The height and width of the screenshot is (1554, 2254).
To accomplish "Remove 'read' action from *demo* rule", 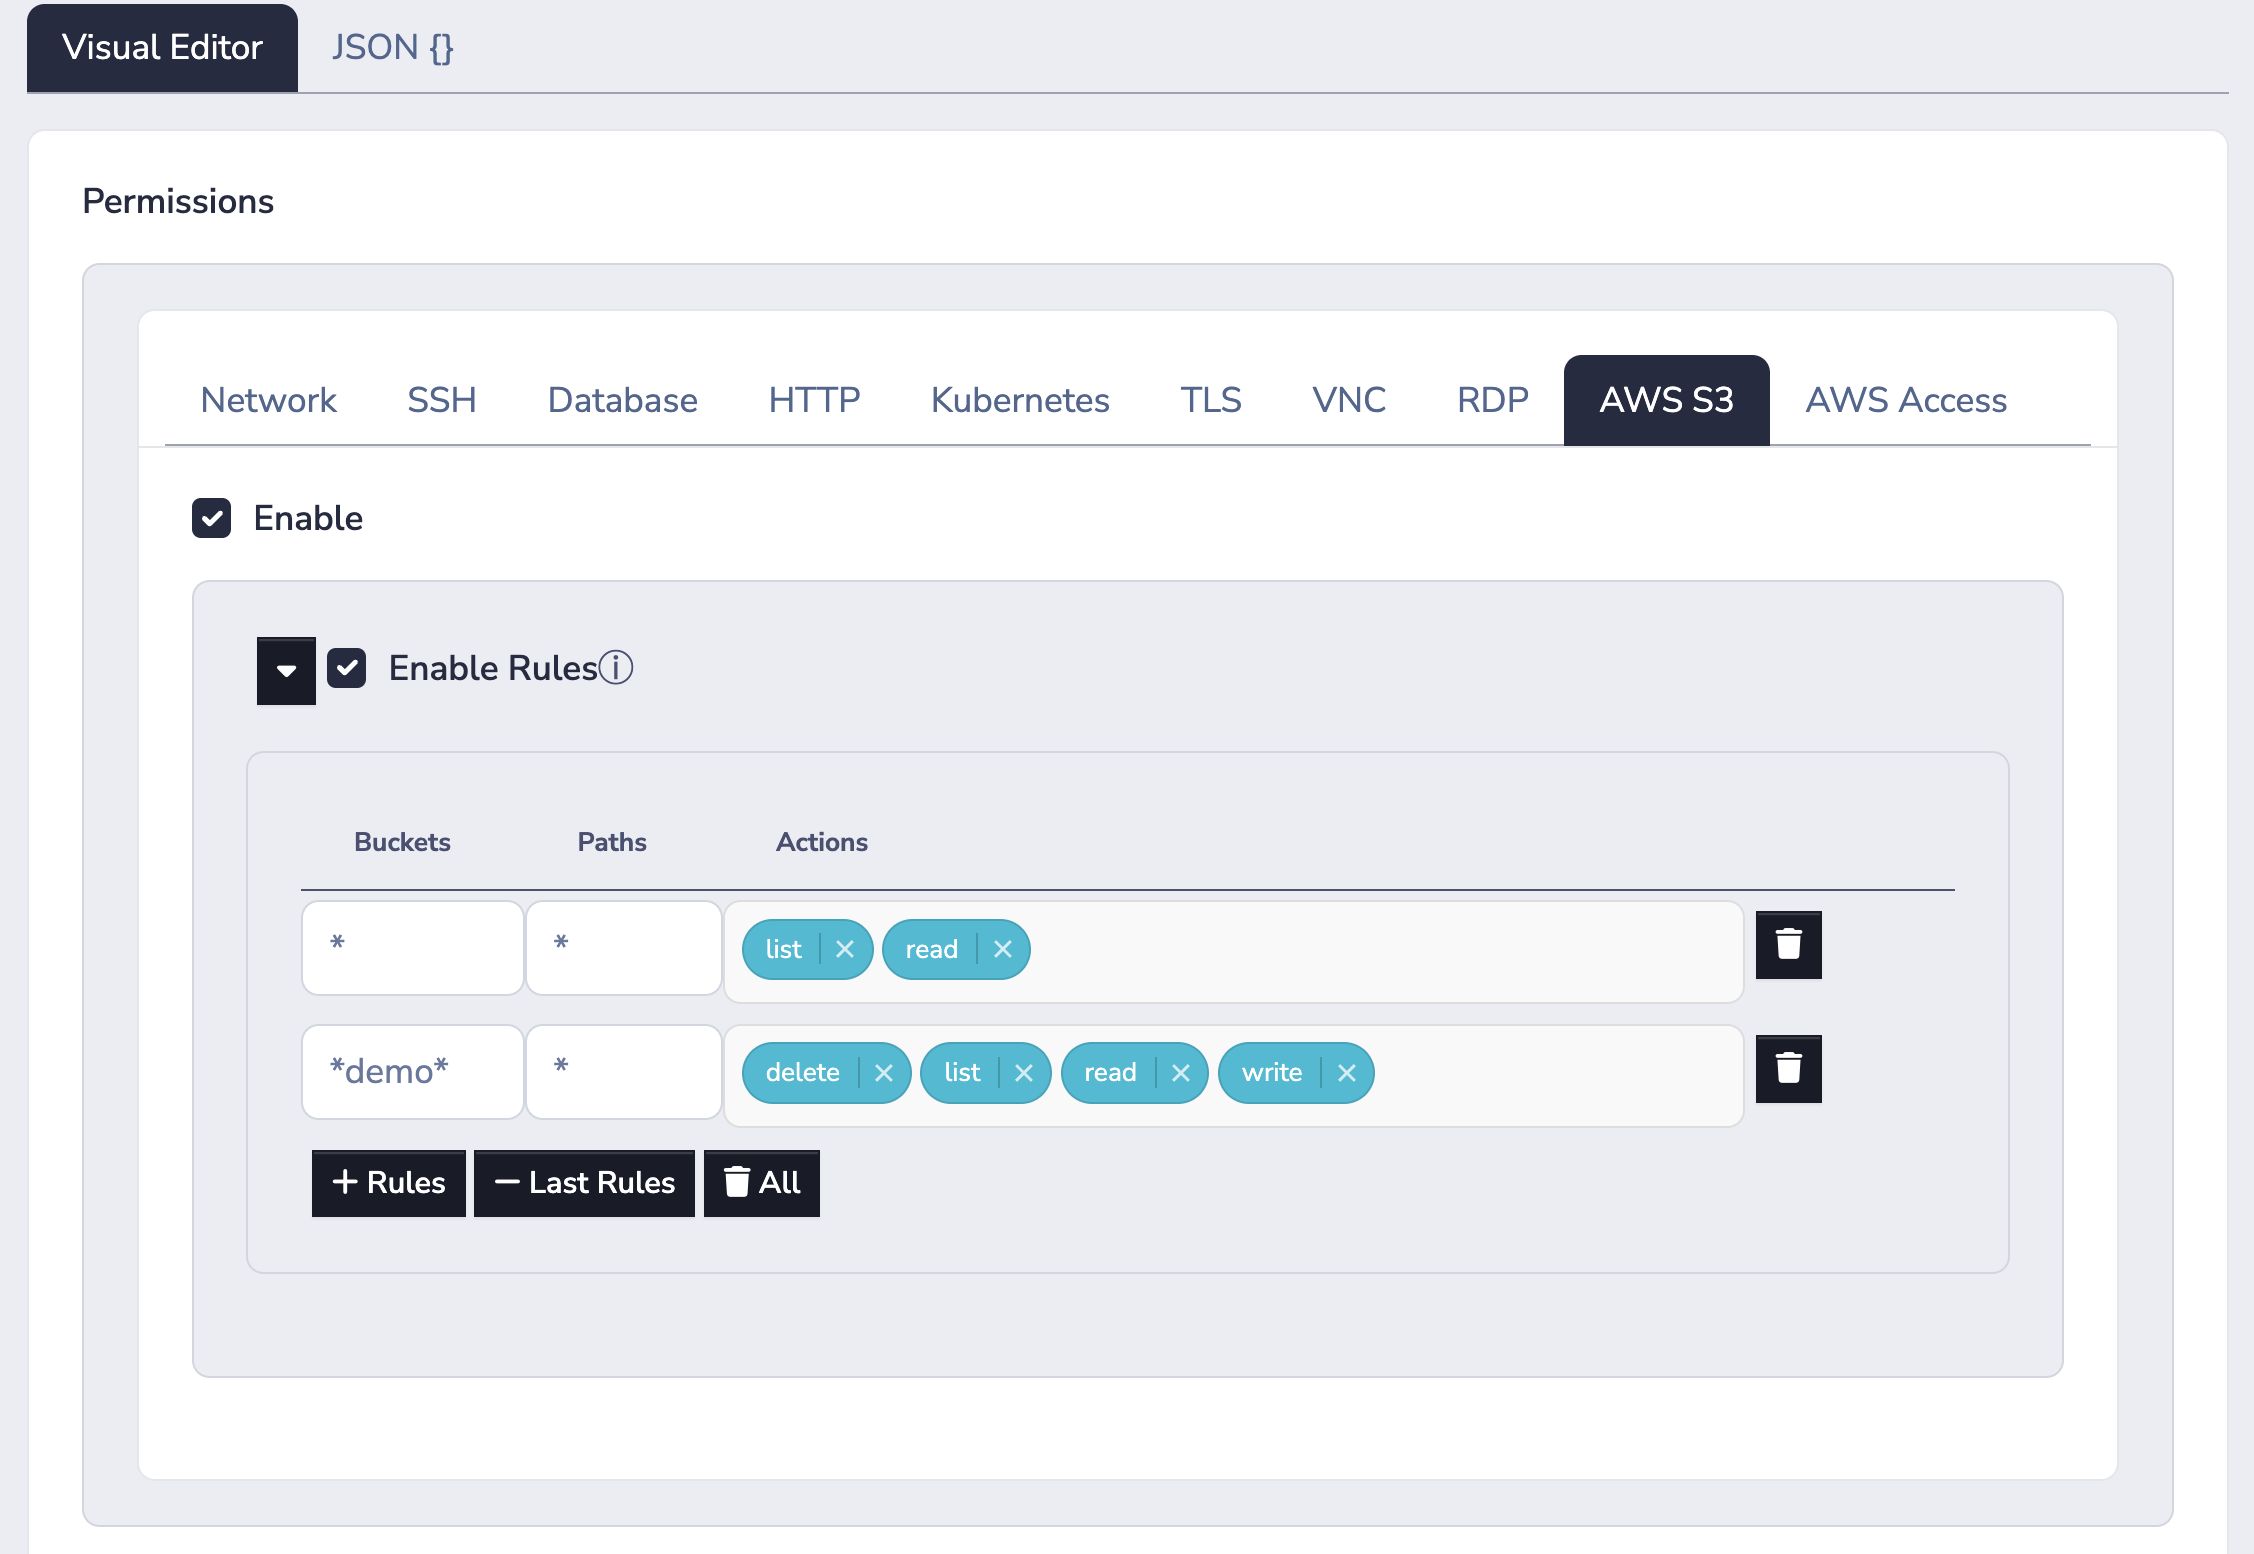I will [1181, 1073].
